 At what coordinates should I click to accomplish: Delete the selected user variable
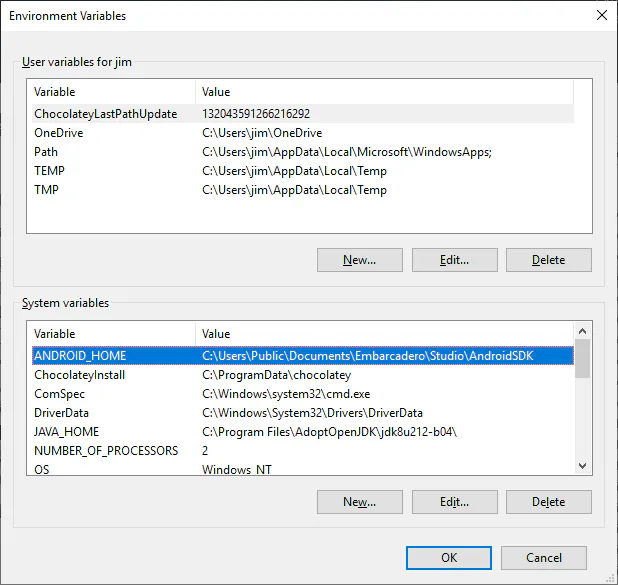point(548,260)
